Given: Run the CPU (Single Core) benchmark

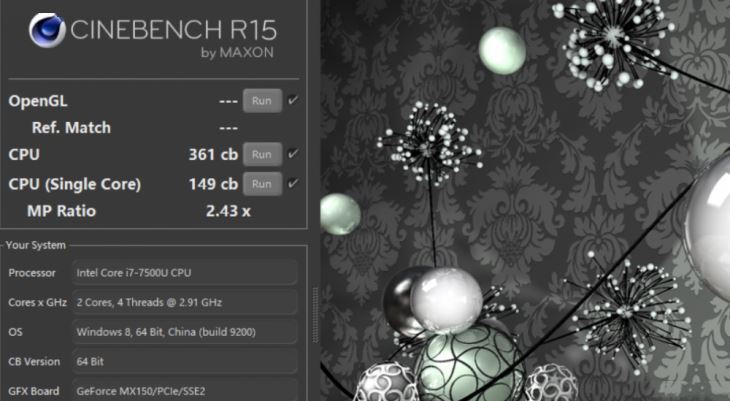Looking at the screenshot, I should (262, 184).
